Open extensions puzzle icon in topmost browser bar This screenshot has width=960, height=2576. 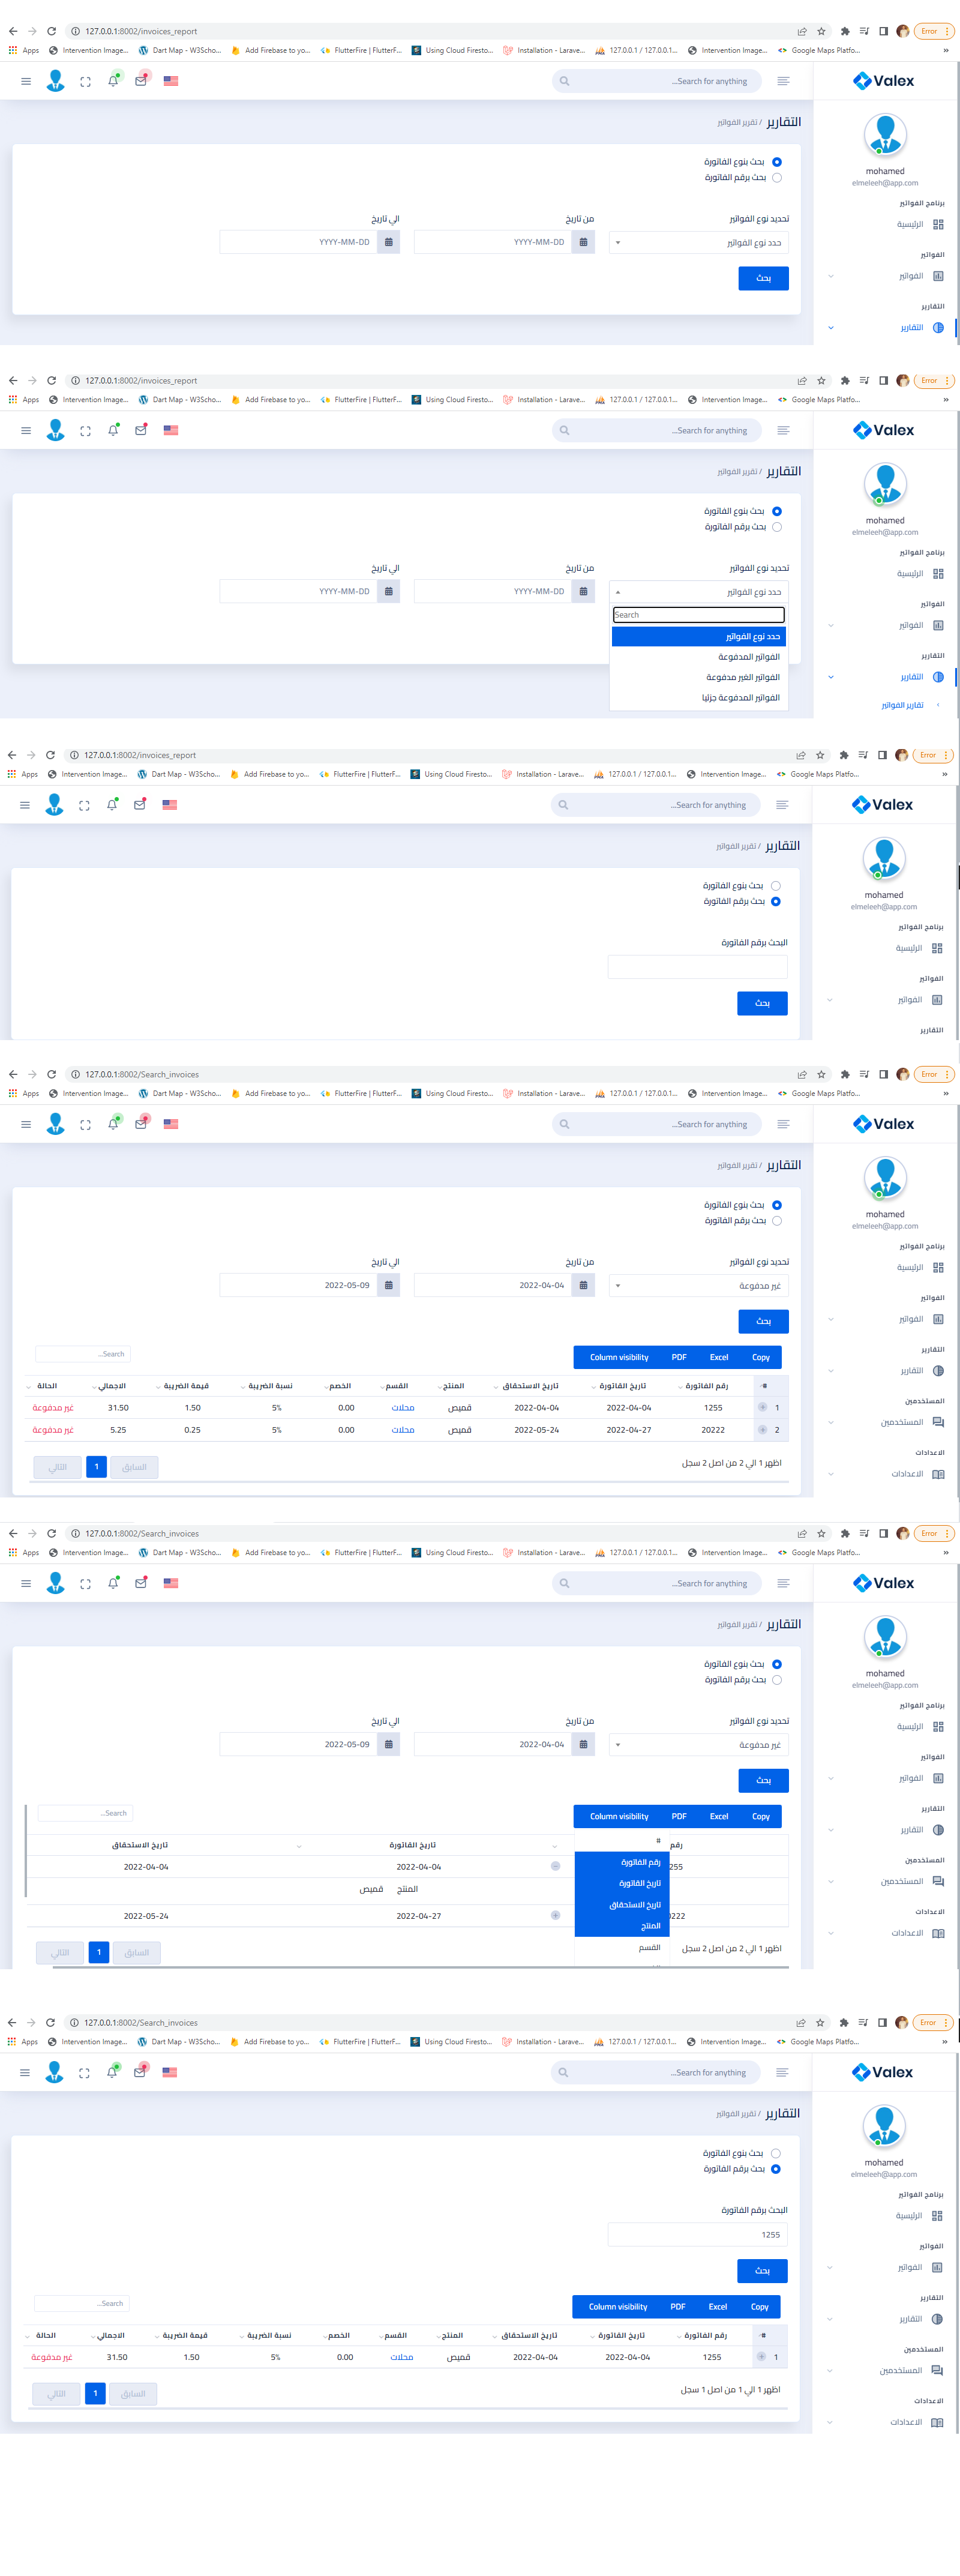tap(845, 31)
